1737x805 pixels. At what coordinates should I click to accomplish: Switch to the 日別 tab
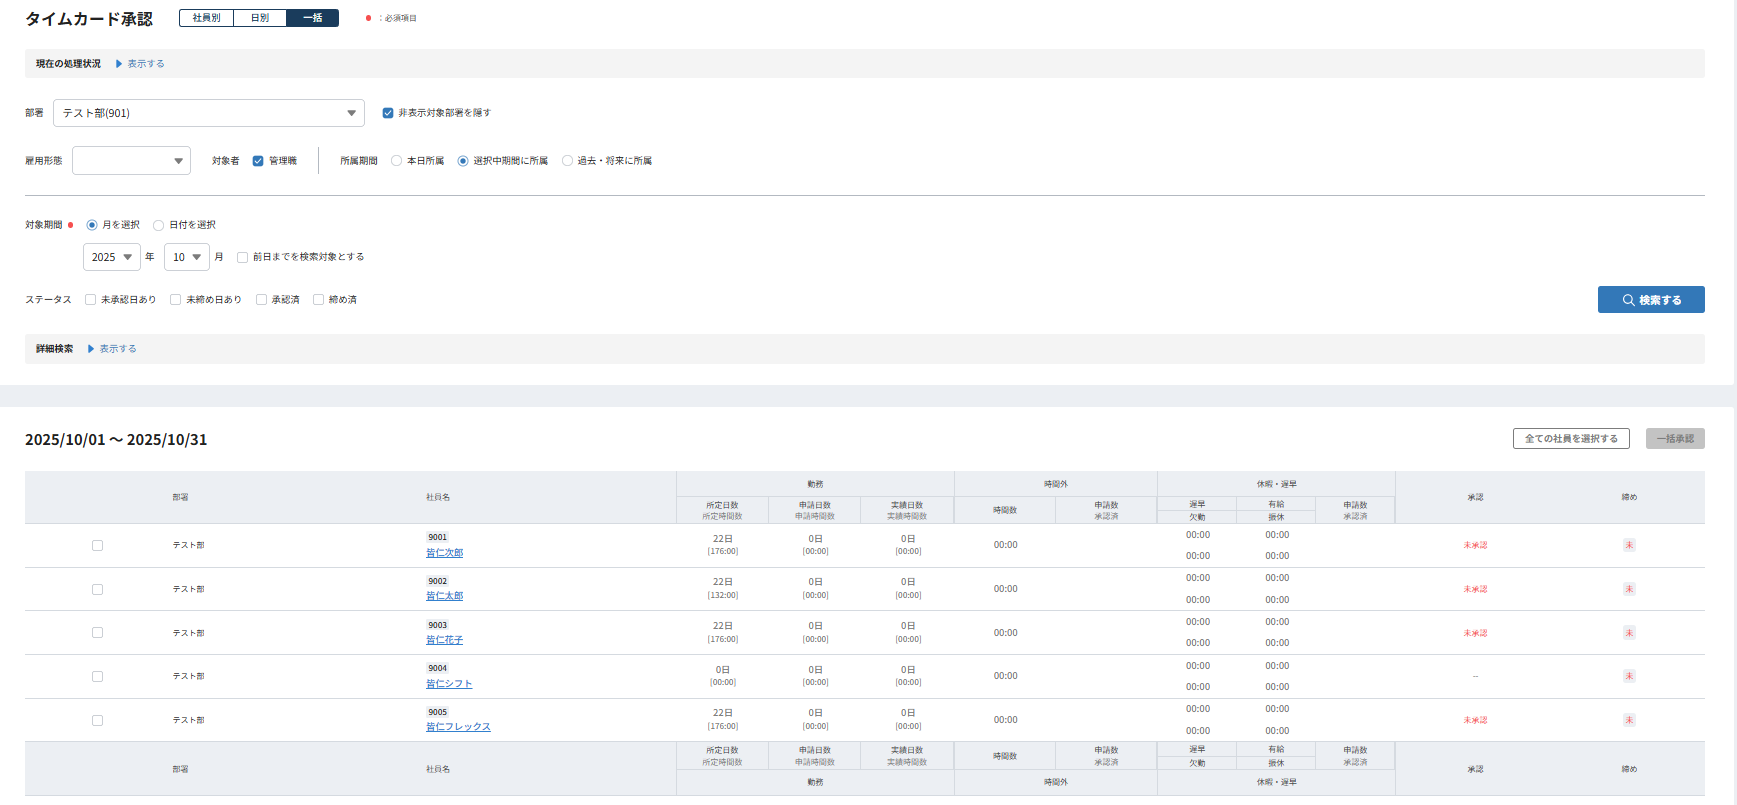coord(260,18)
